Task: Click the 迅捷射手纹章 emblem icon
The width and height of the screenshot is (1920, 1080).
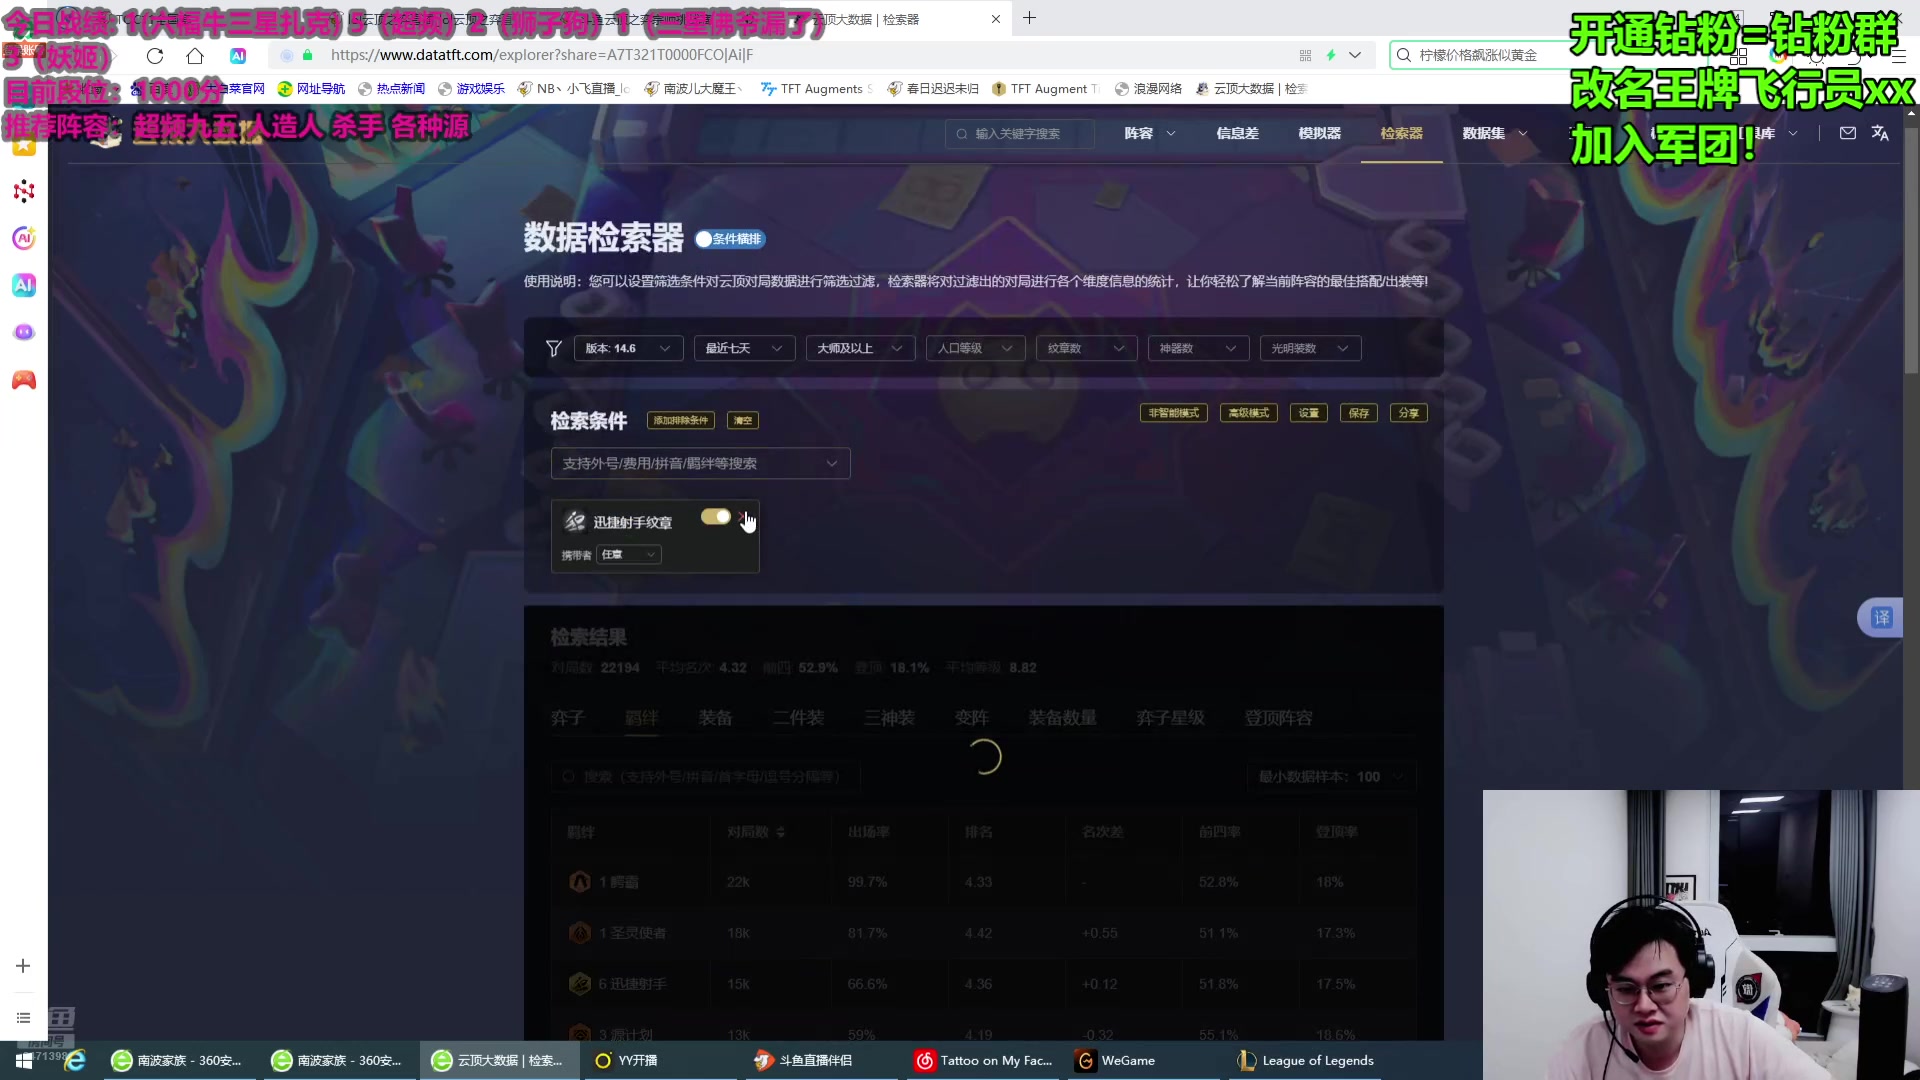Action: (x=575, y=521)
